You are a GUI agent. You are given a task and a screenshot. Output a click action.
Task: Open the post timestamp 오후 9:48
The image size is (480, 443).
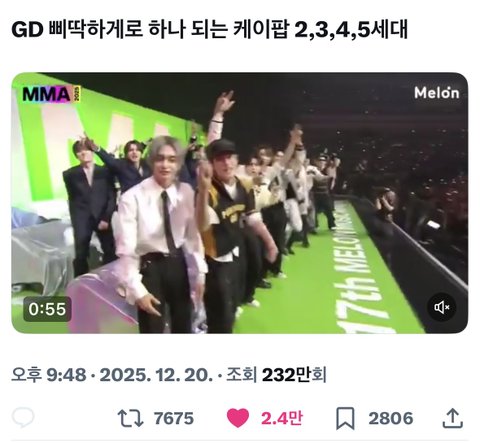(x=49, y=375)
